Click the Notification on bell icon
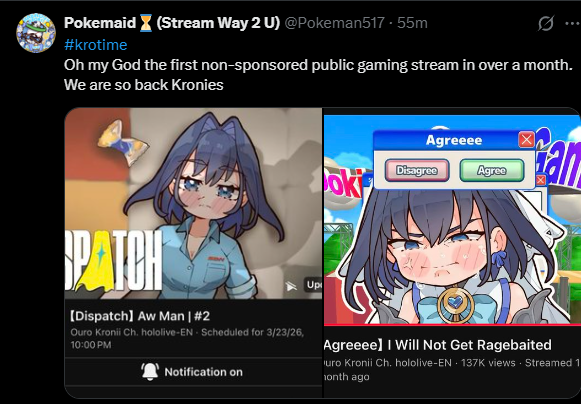The width and height of the screenshot is (581, 404). [150, 371]
